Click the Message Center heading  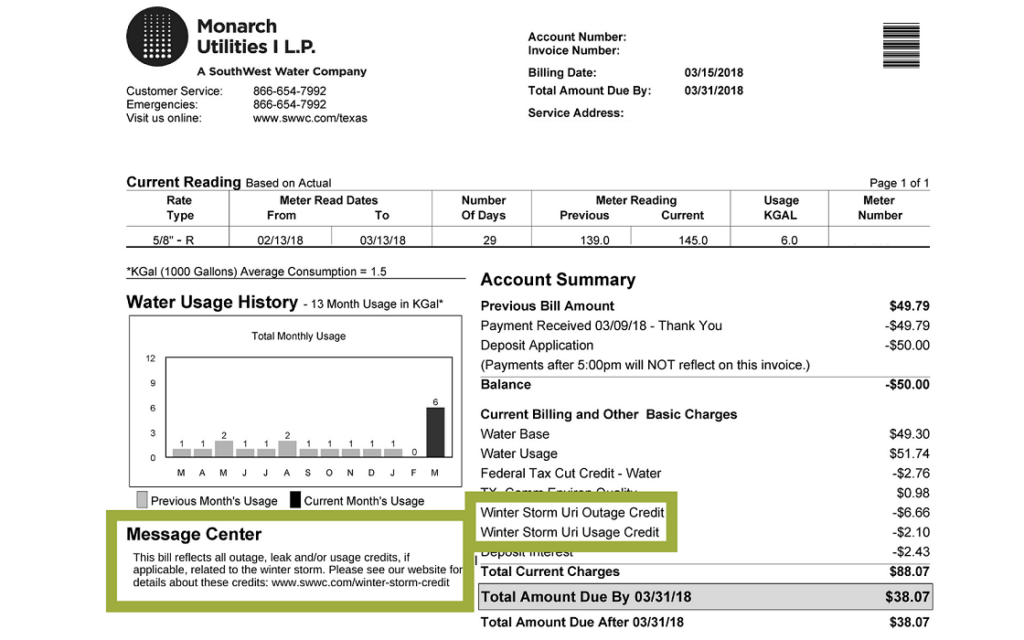click(194, 535)
